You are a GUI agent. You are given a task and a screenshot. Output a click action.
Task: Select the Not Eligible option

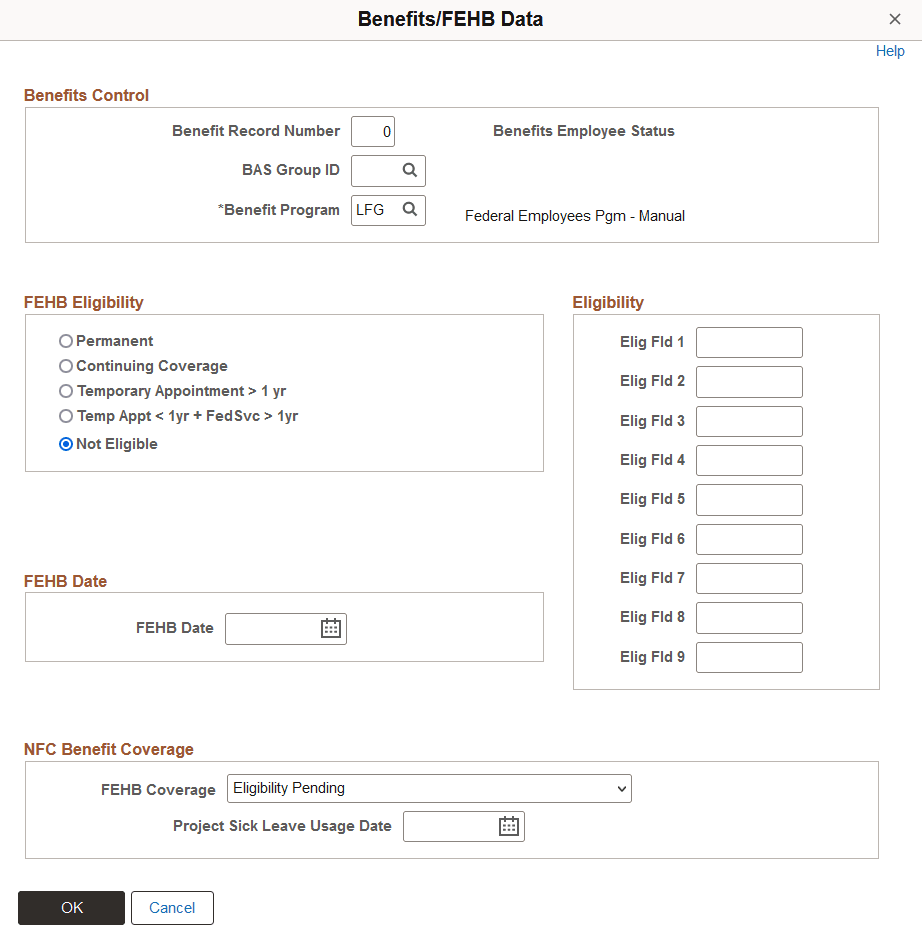pos(65,443)
